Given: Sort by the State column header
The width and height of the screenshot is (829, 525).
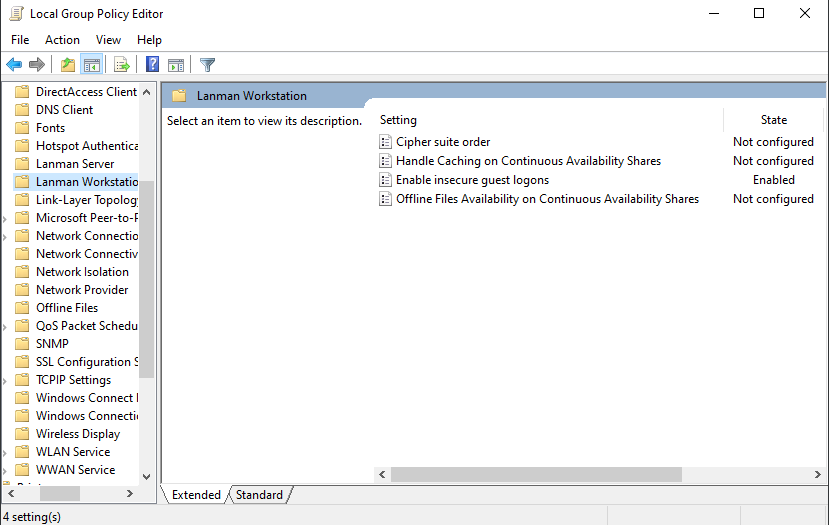Looking at the screenshot, I should tap(773, 120).
